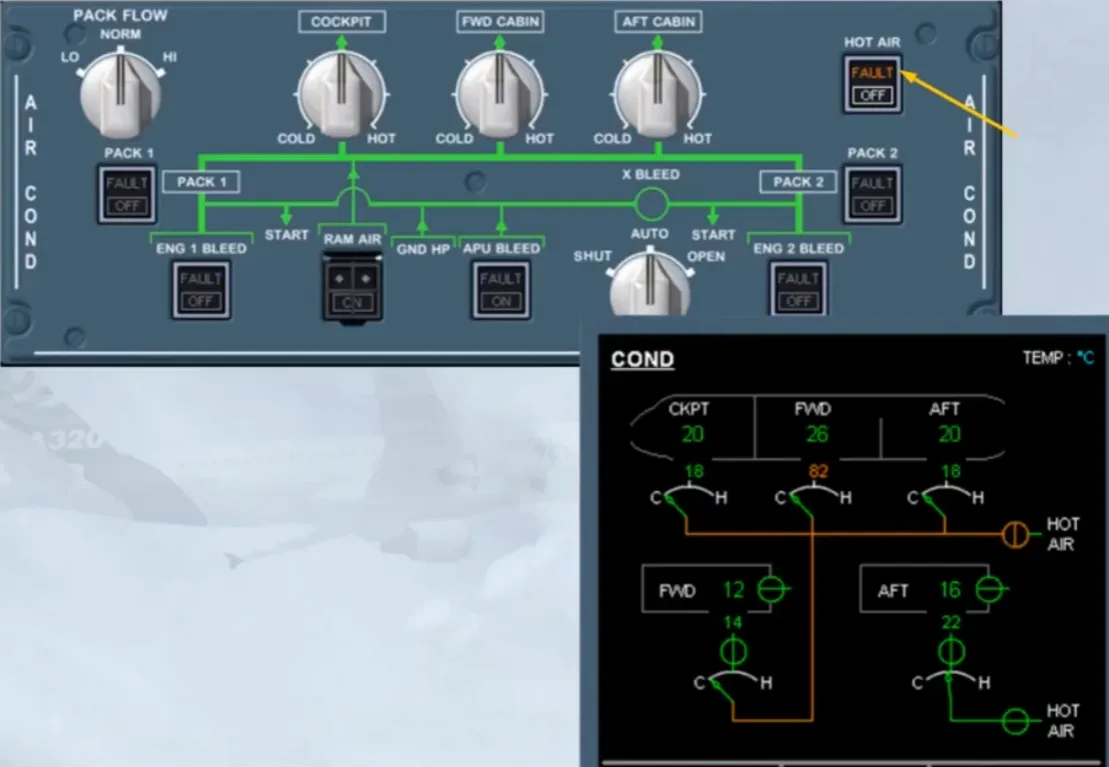Lift the guarded RAM AIR switch
Image resolution: width=1109 pixels, height=767 pixels.
(x=352, y=289)
